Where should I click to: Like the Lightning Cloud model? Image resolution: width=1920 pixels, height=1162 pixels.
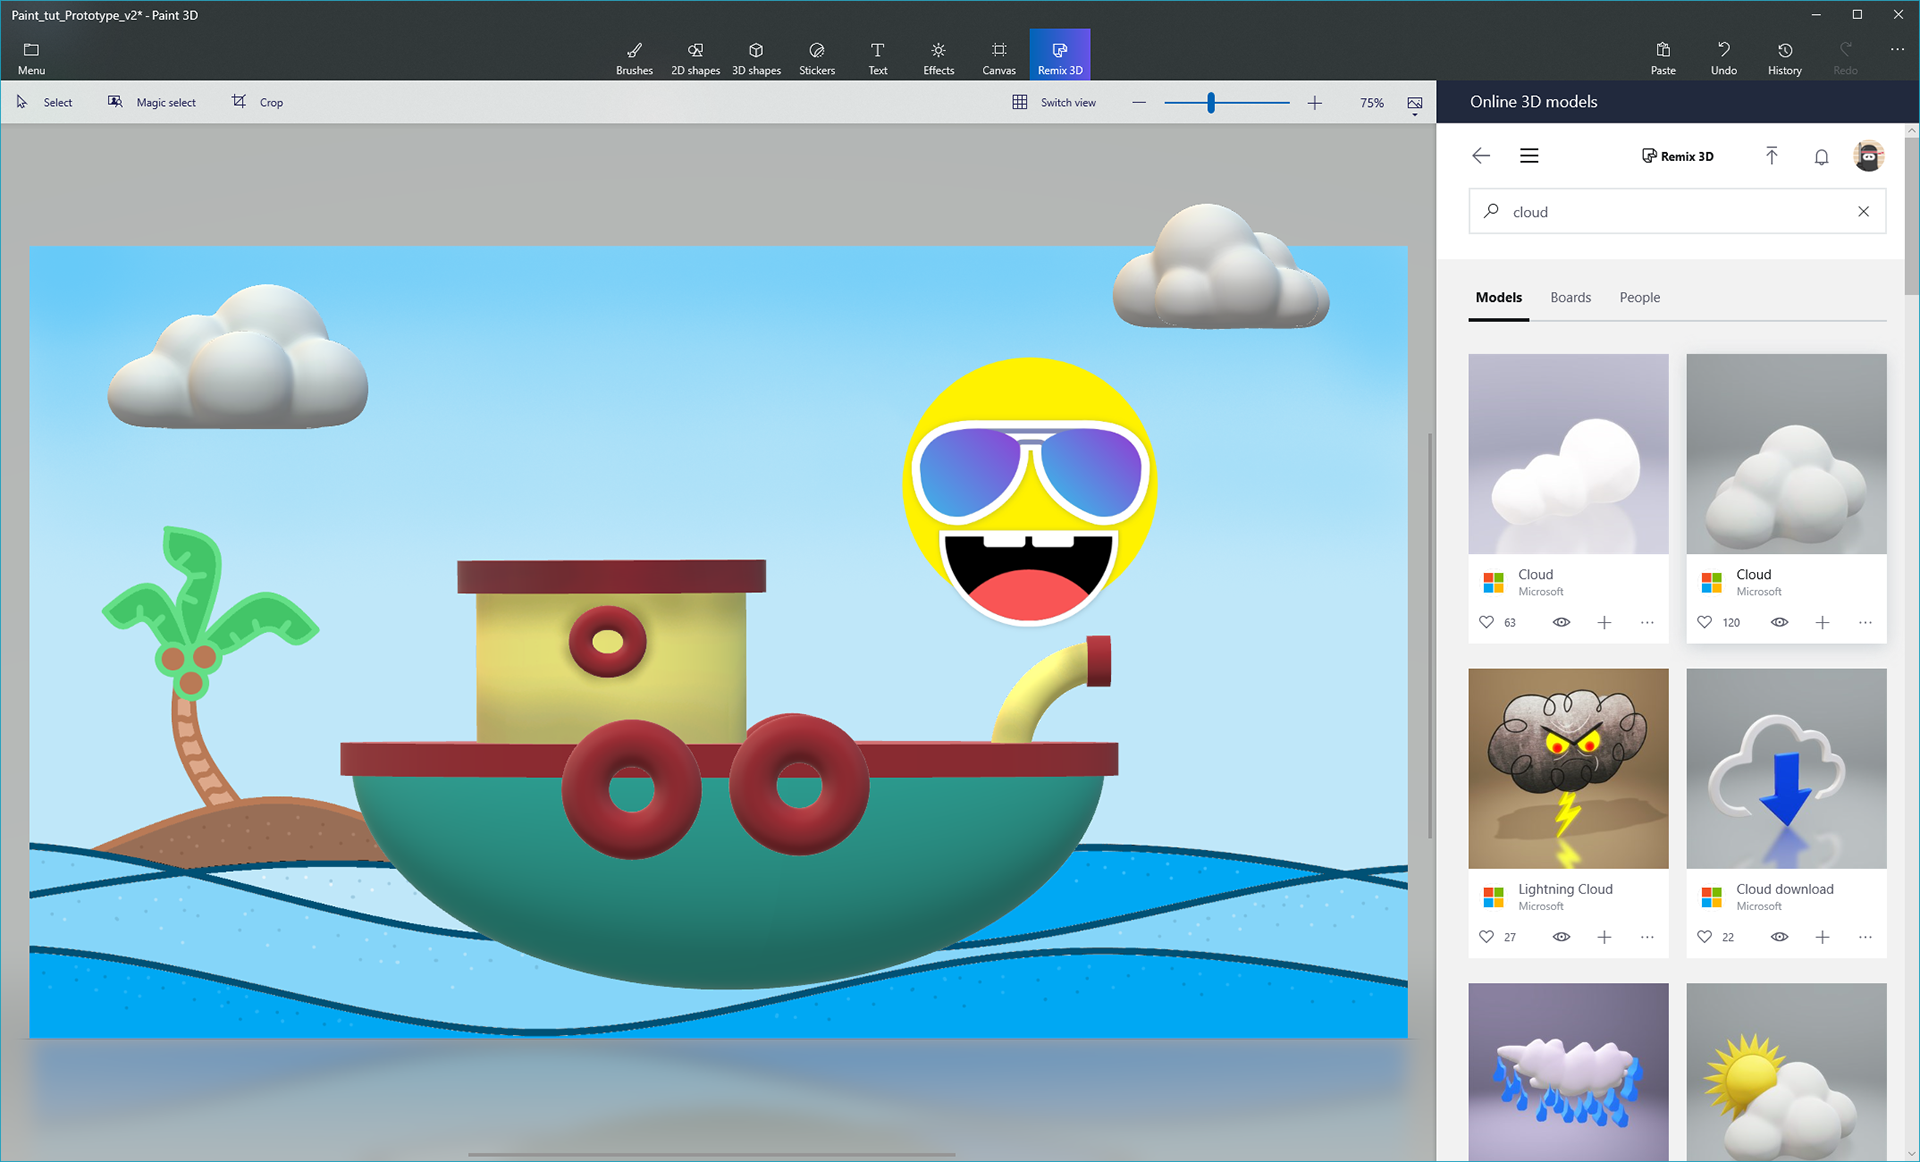[x=1486, y=937]
